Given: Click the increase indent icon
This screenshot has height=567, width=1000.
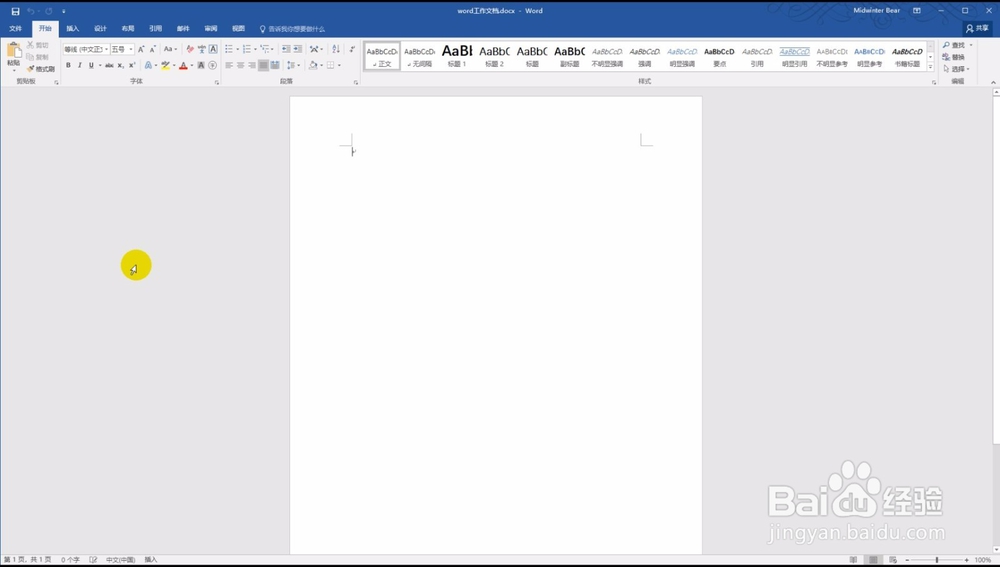Looking at the screenshot, I should [x=297, y=49].
